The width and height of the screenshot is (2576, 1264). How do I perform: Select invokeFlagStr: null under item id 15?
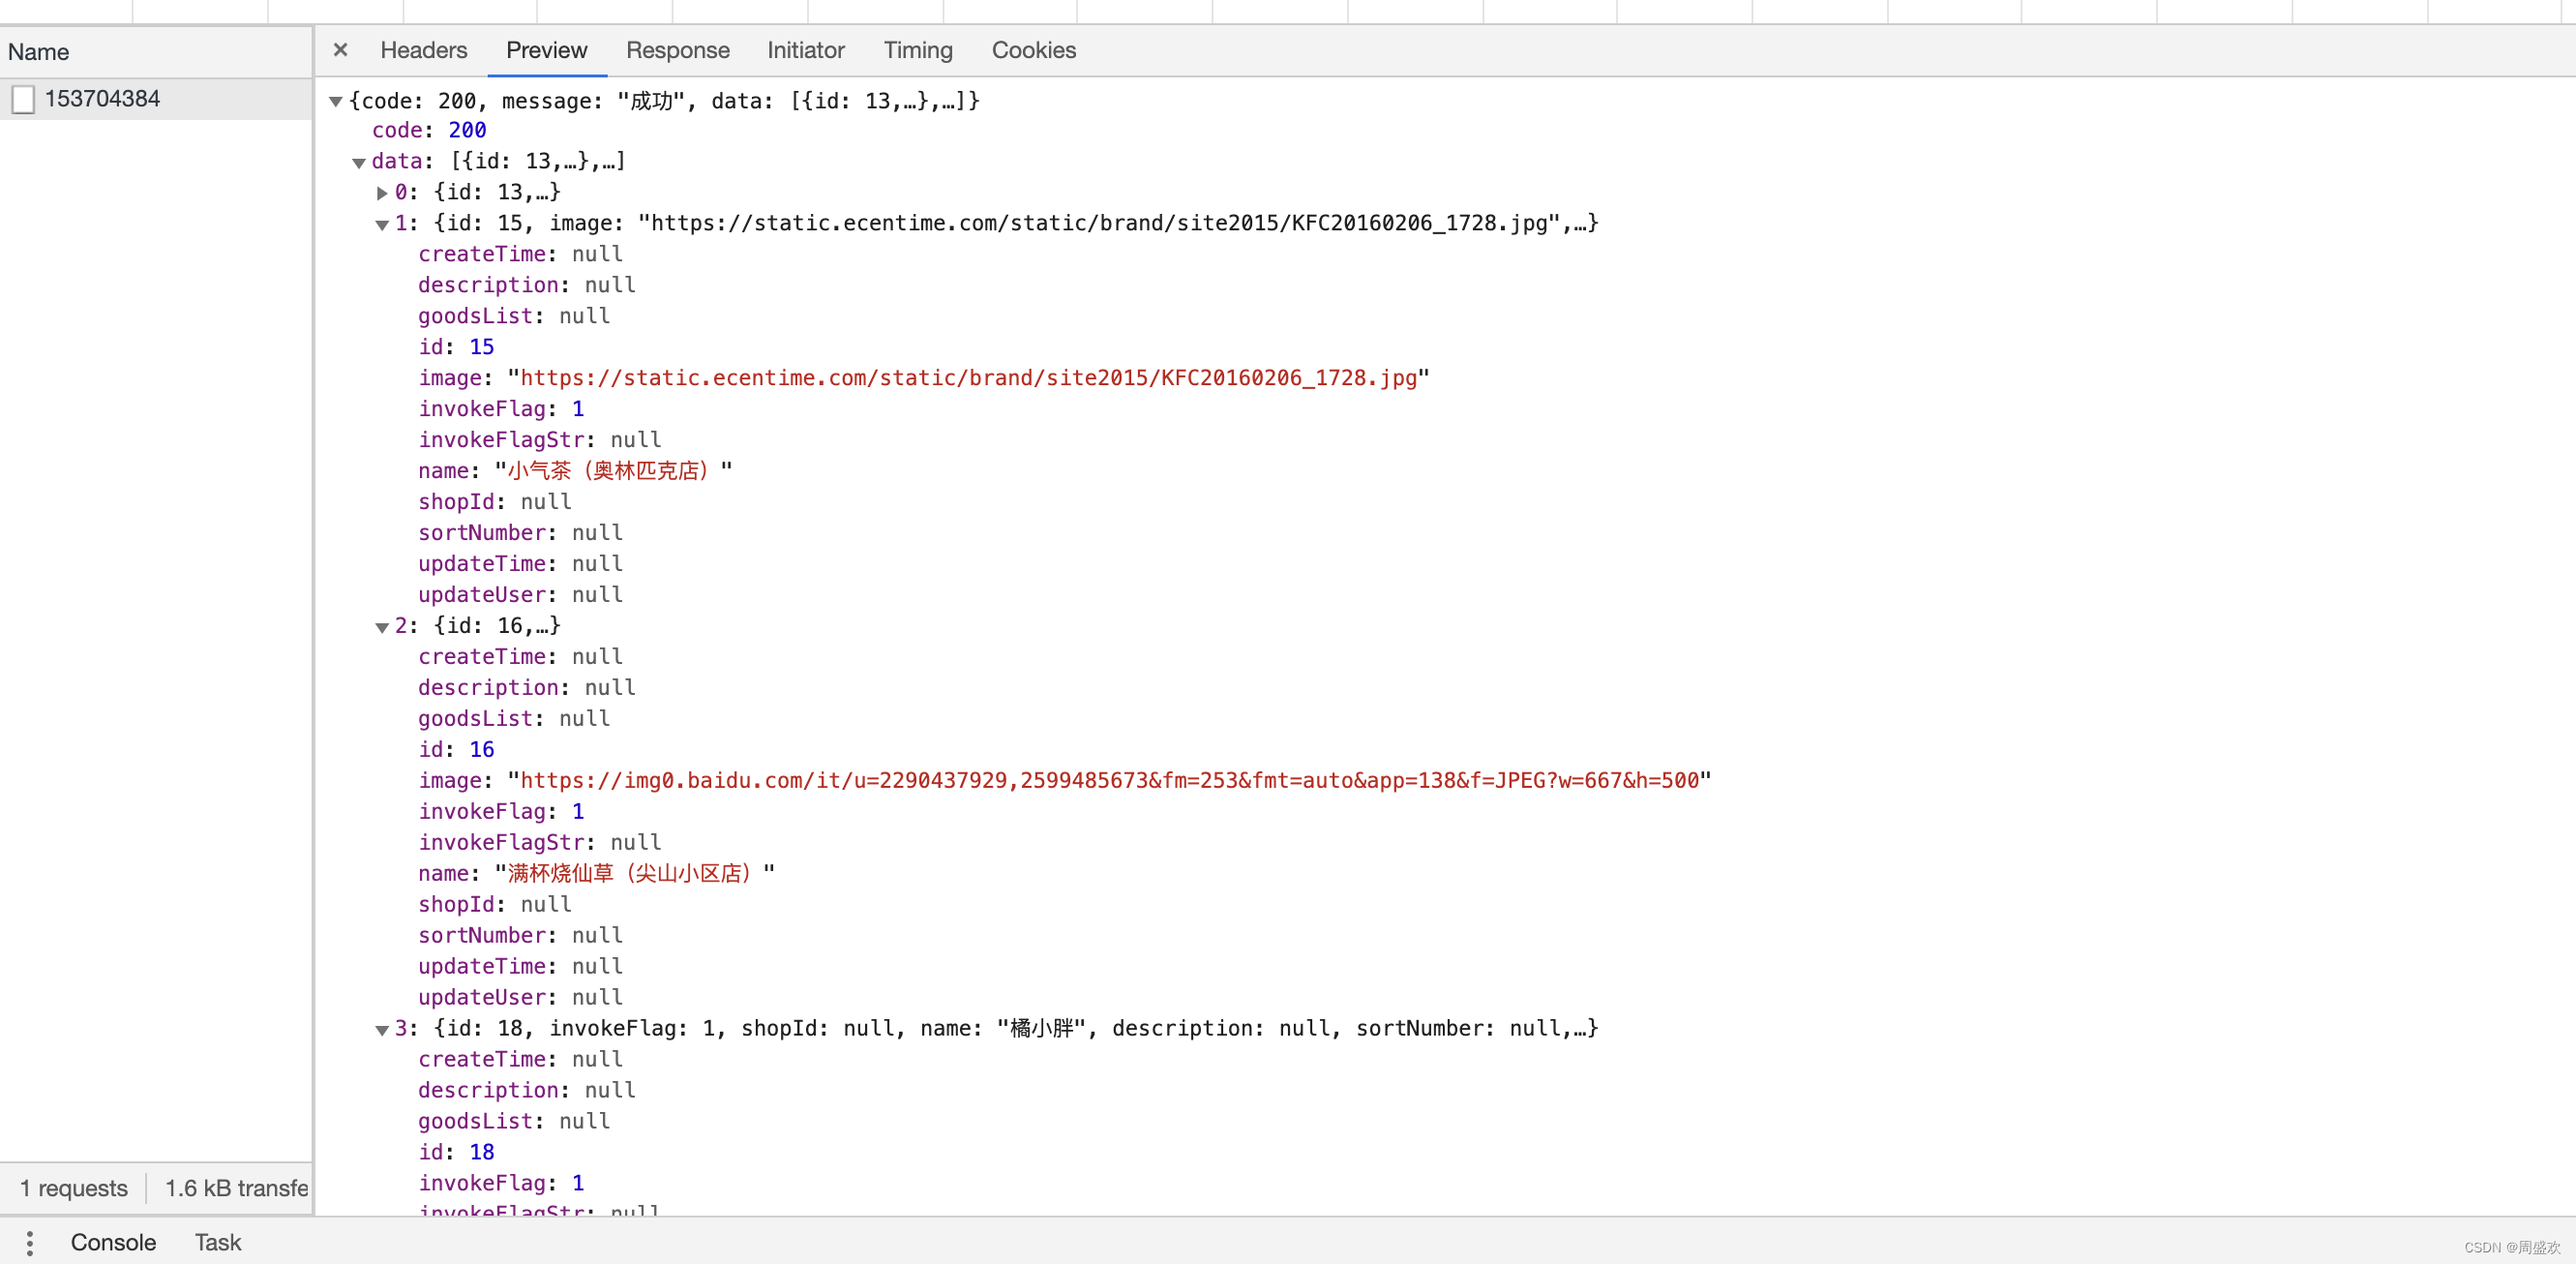point(540,440)
